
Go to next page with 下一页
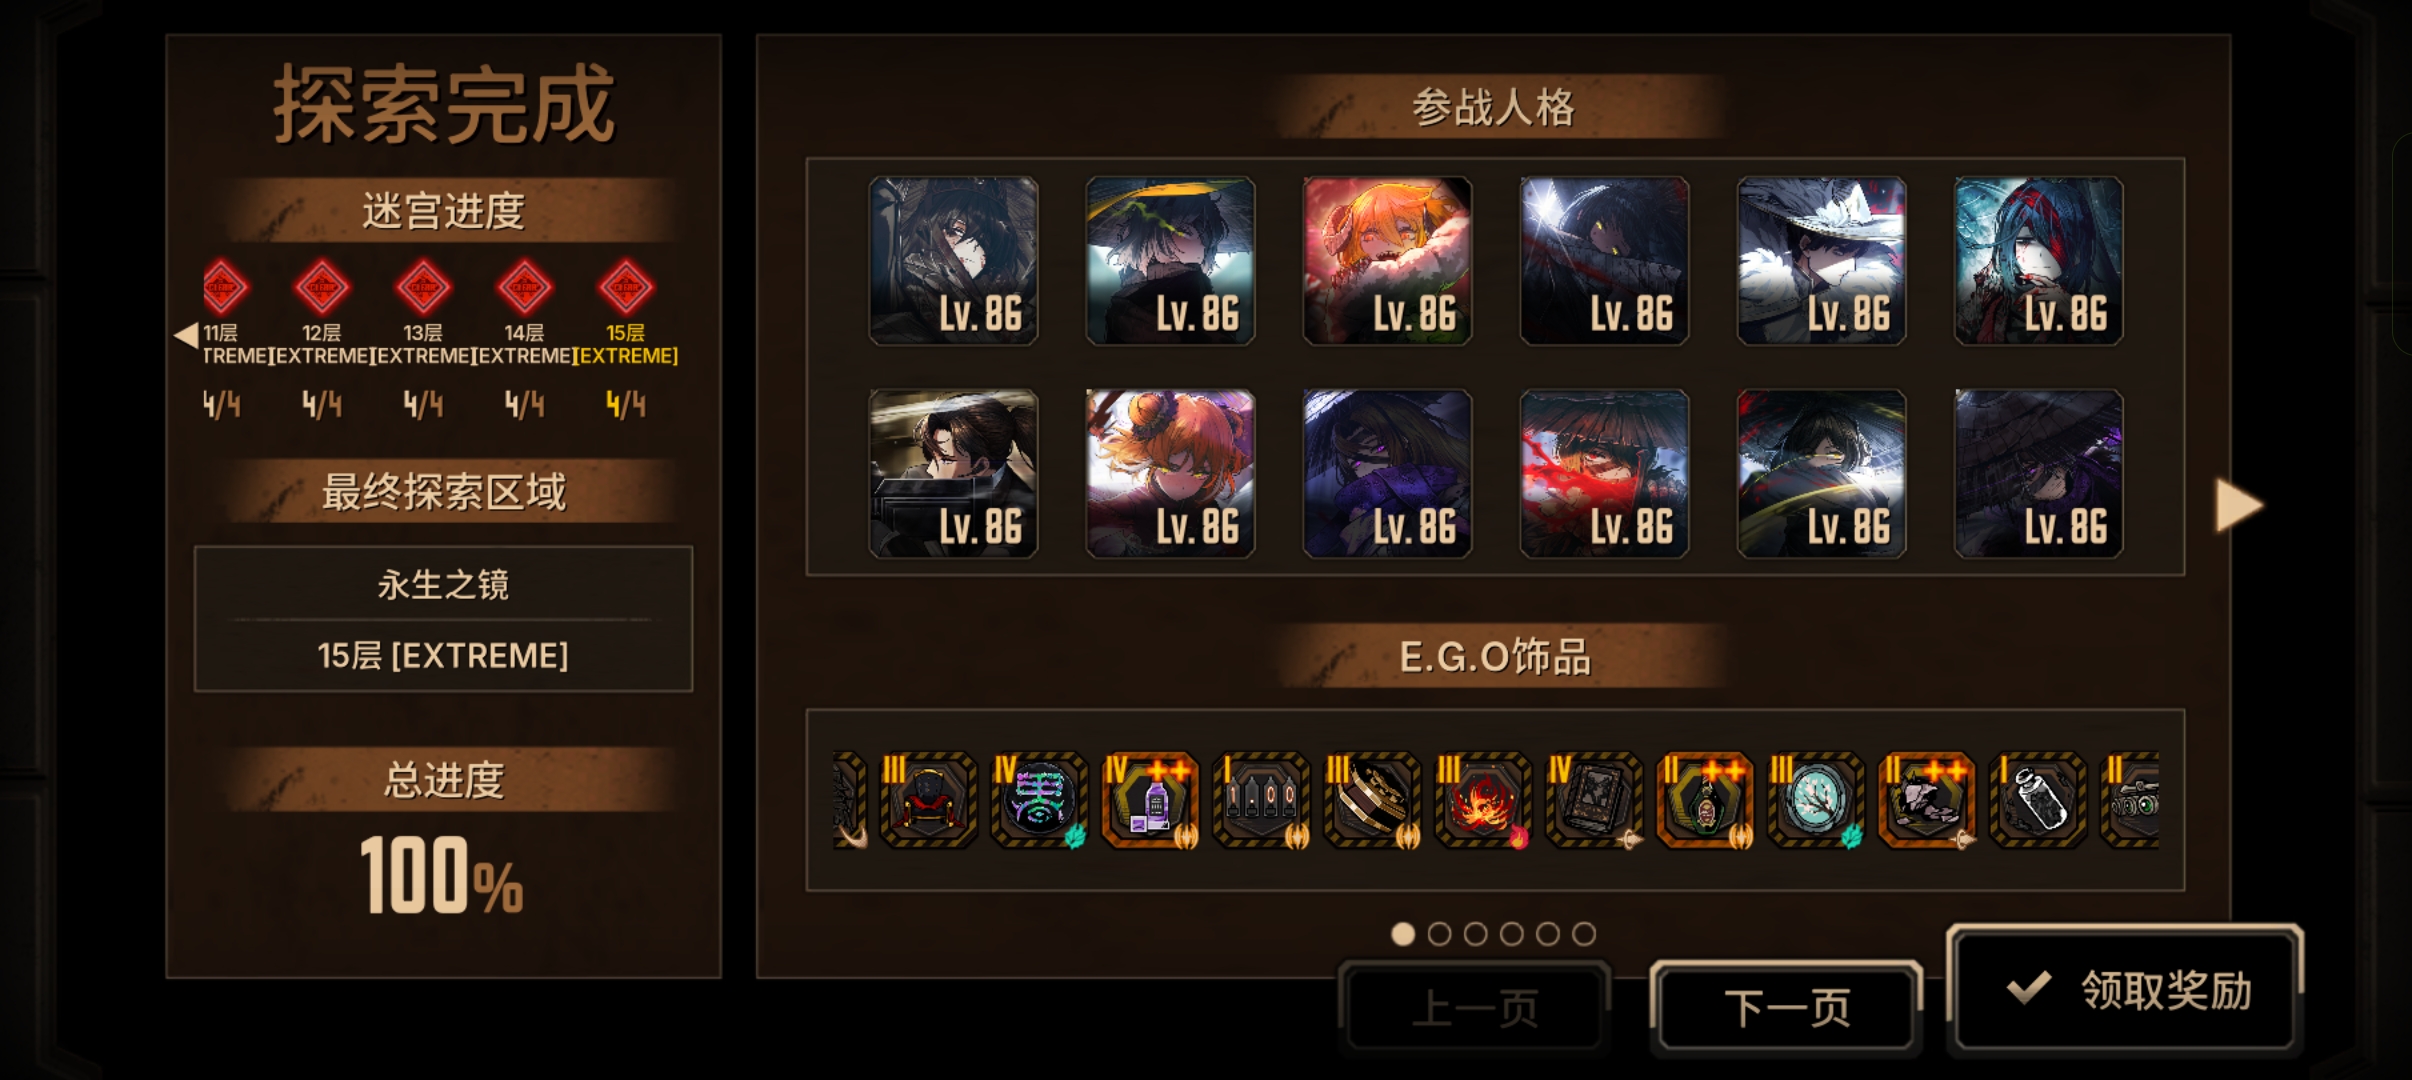[1786, 1007]
